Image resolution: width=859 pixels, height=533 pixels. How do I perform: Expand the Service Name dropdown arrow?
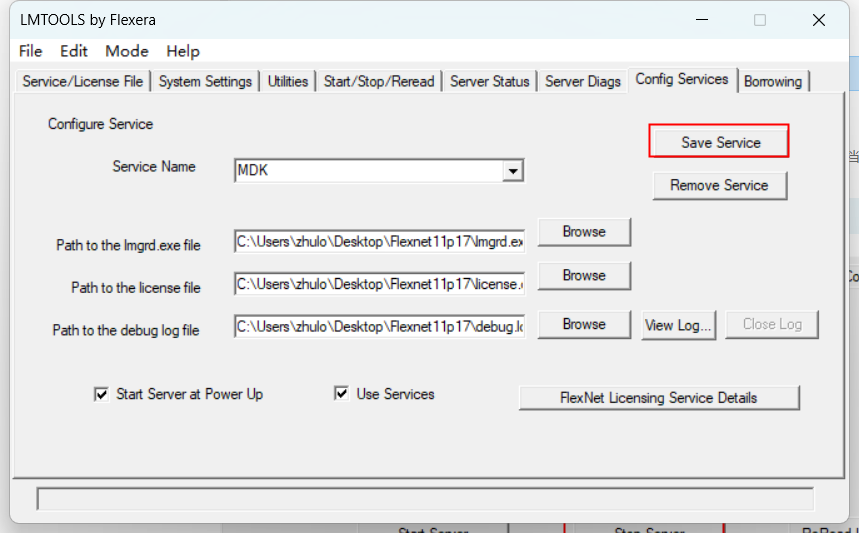[x=513, y=171]
